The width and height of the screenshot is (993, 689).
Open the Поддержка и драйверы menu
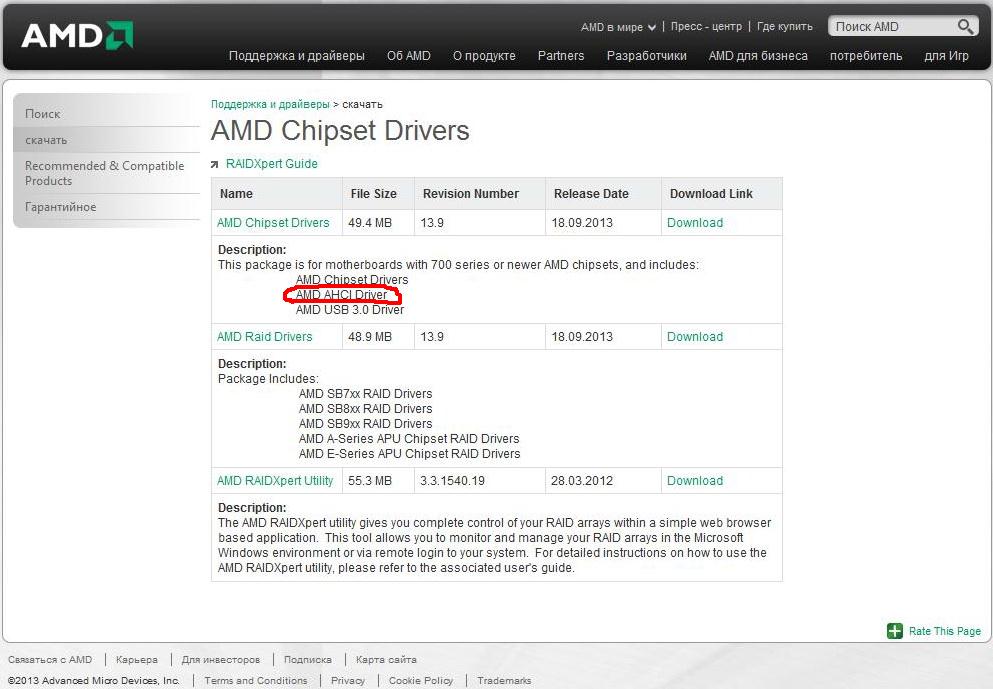[x=296, y=56]
